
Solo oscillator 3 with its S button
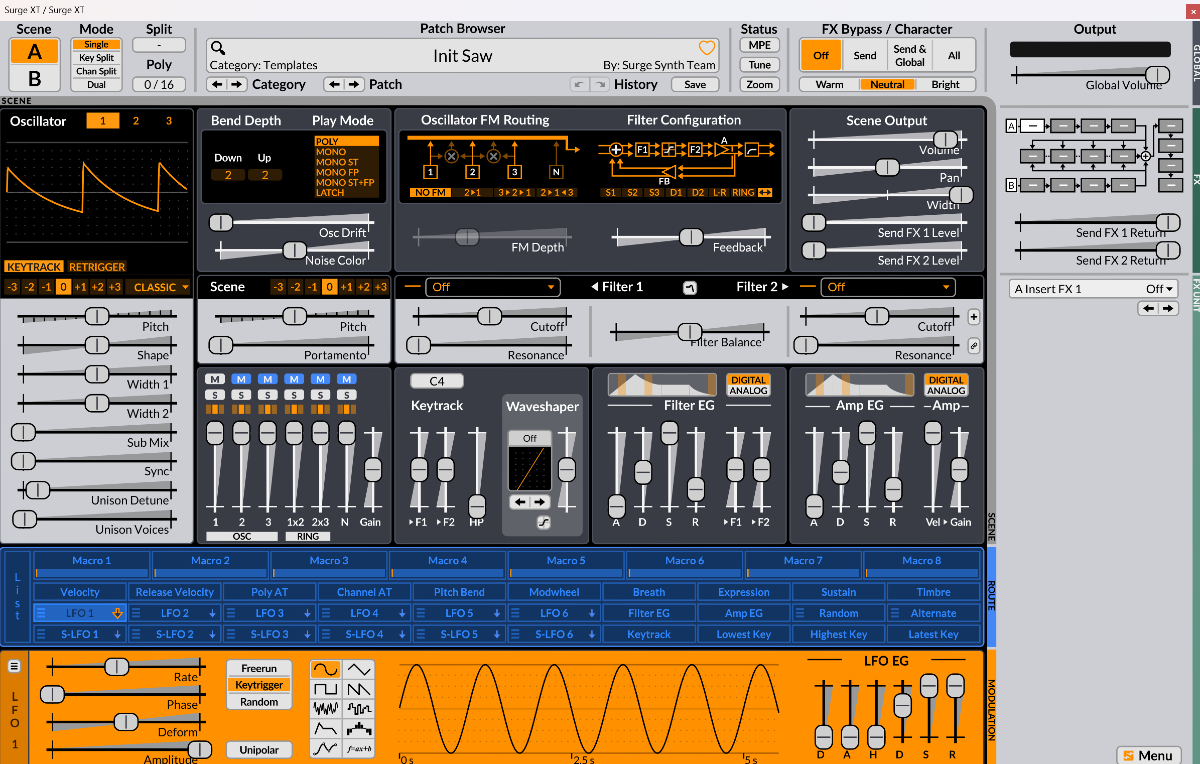point(268,395)
